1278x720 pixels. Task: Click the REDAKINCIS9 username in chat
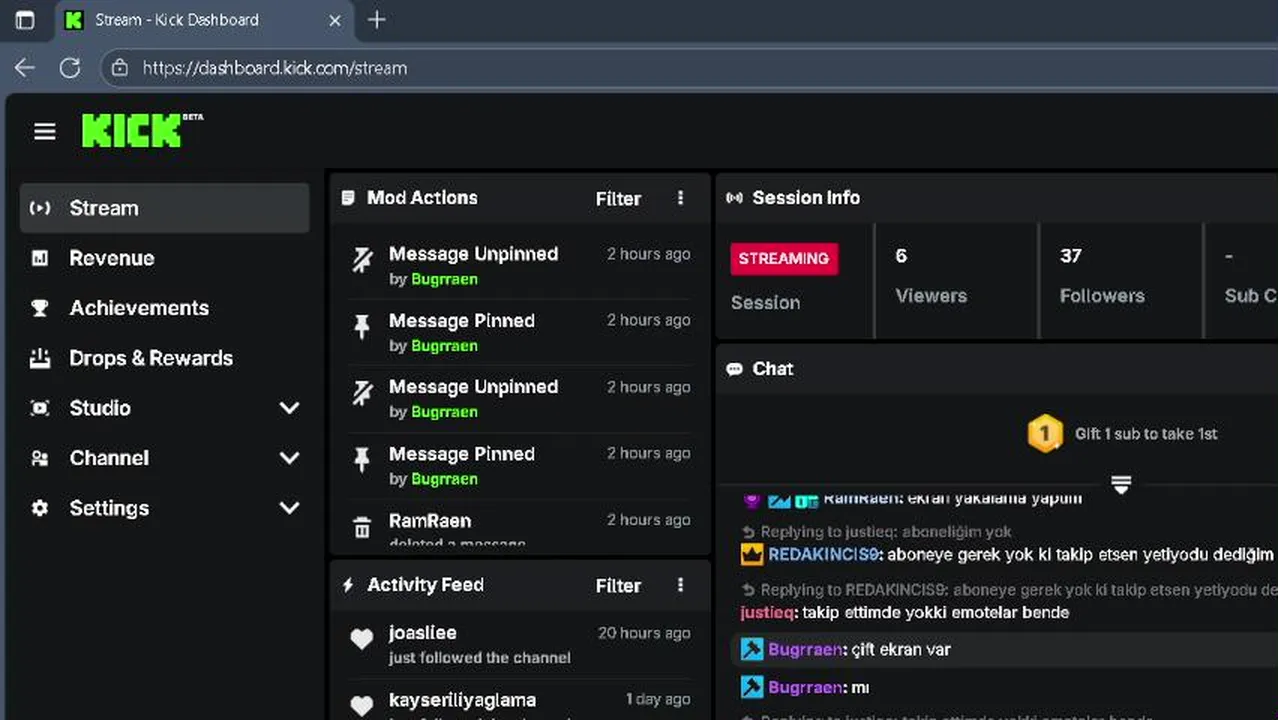tap(824, 554)
